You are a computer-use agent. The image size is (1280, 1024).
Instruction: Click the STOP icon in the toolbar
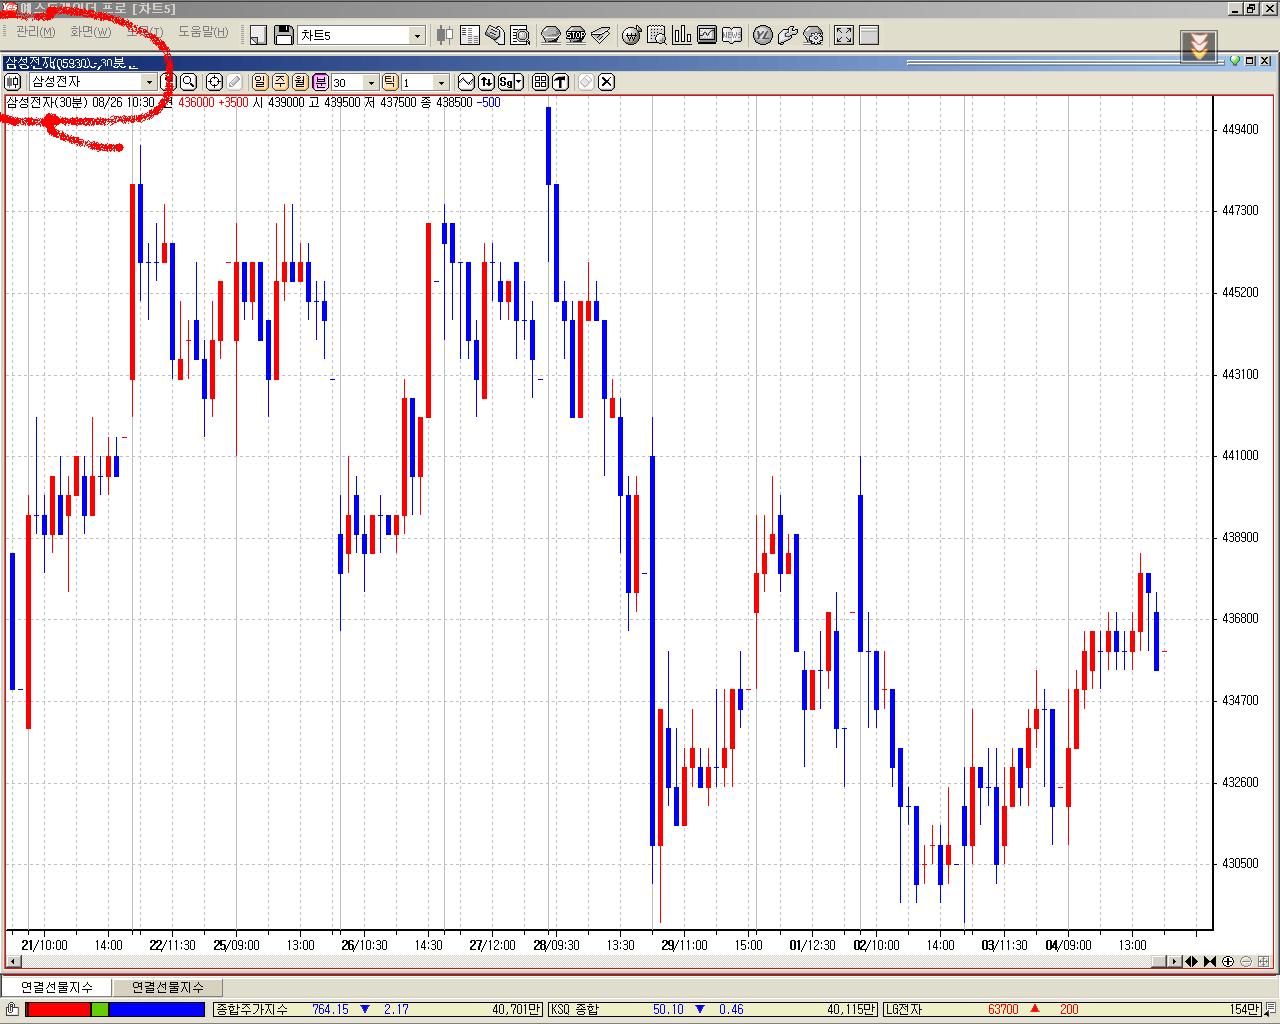coord(575,35)
